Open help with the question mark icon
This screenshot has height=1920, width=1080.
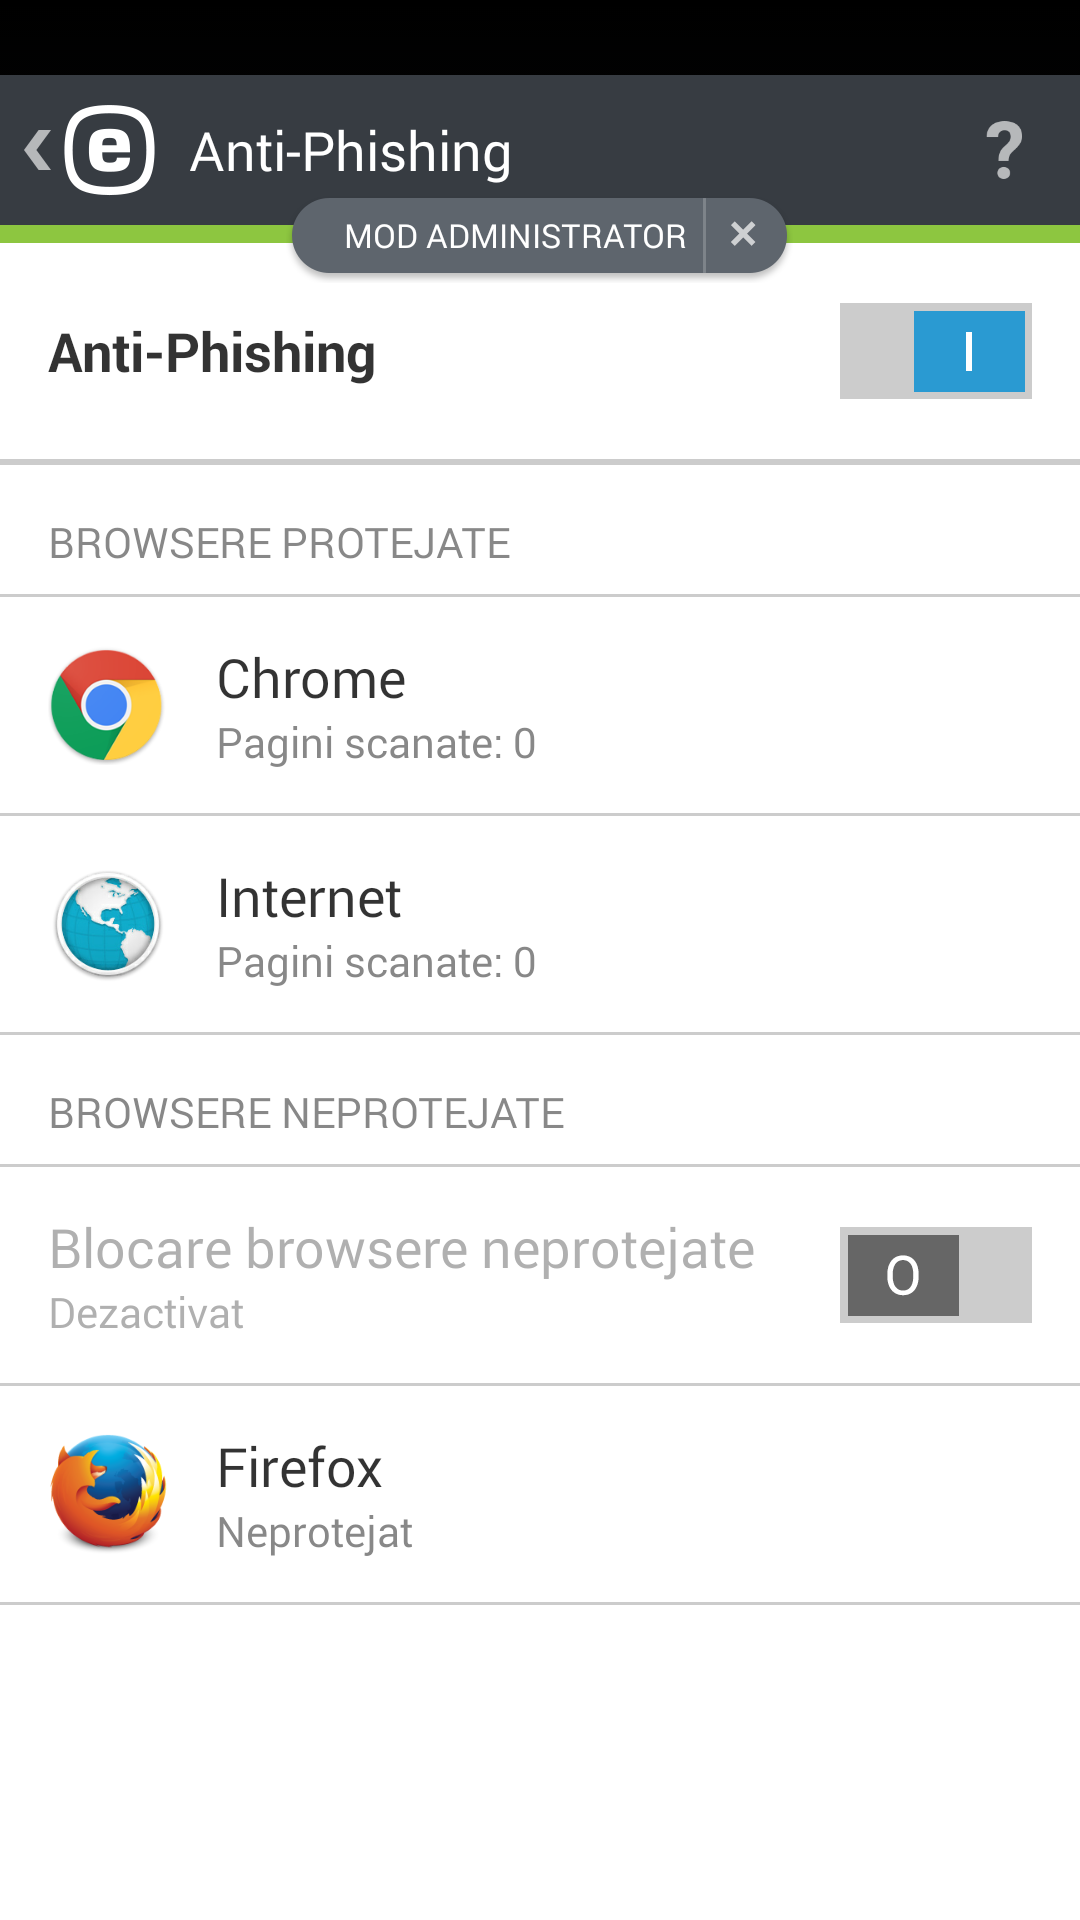click(1004, 151)
